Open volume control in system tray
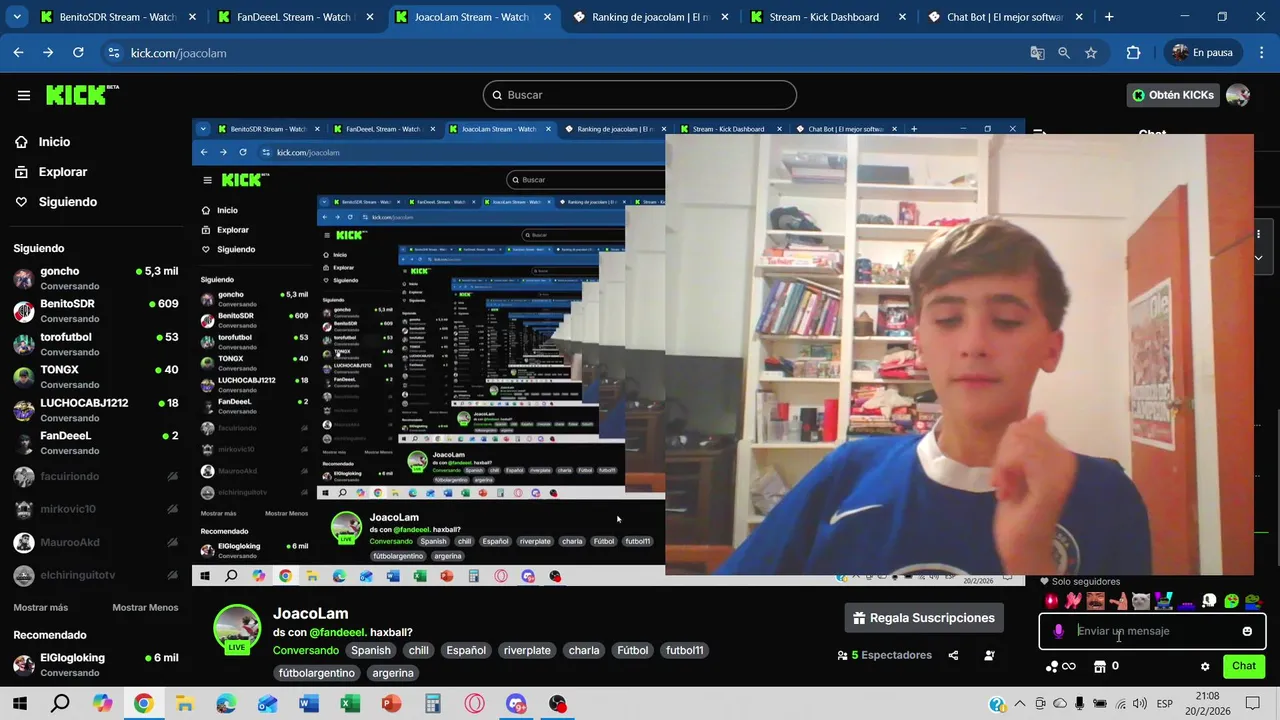 pyautogui.click(x=1139, y=704)
